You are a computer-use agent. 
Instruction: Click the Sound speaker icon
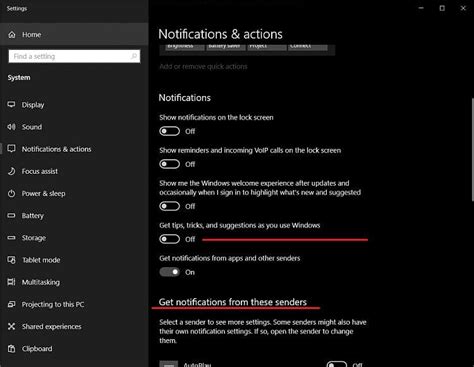(11, 127)
